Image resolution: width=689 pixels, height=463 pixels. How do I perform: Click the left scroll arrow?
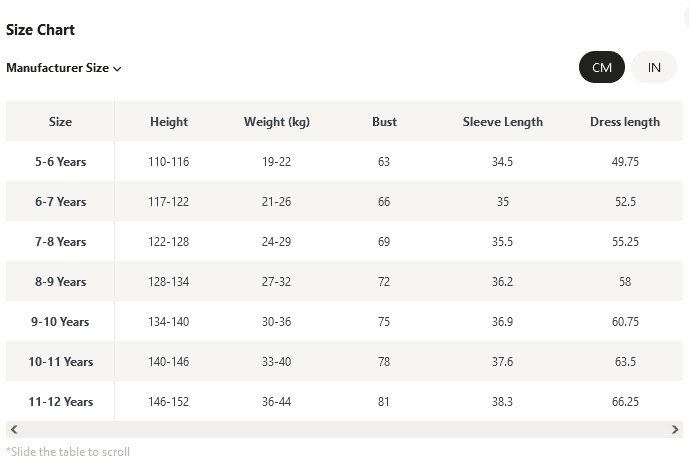(14, 430)
